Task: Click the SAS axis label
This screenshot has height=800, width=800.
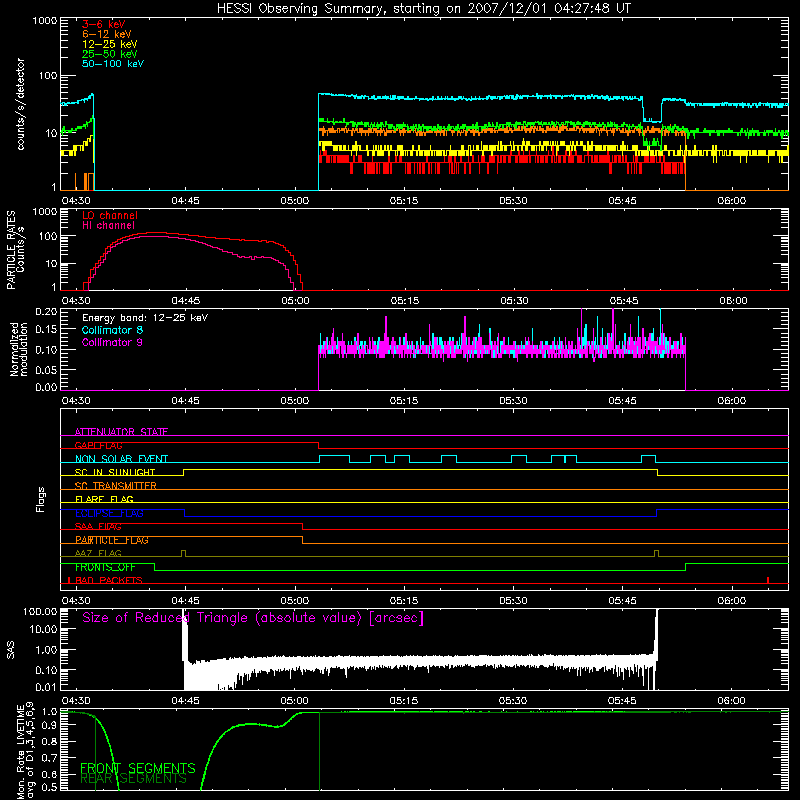Action: click(x=10, y=650)
